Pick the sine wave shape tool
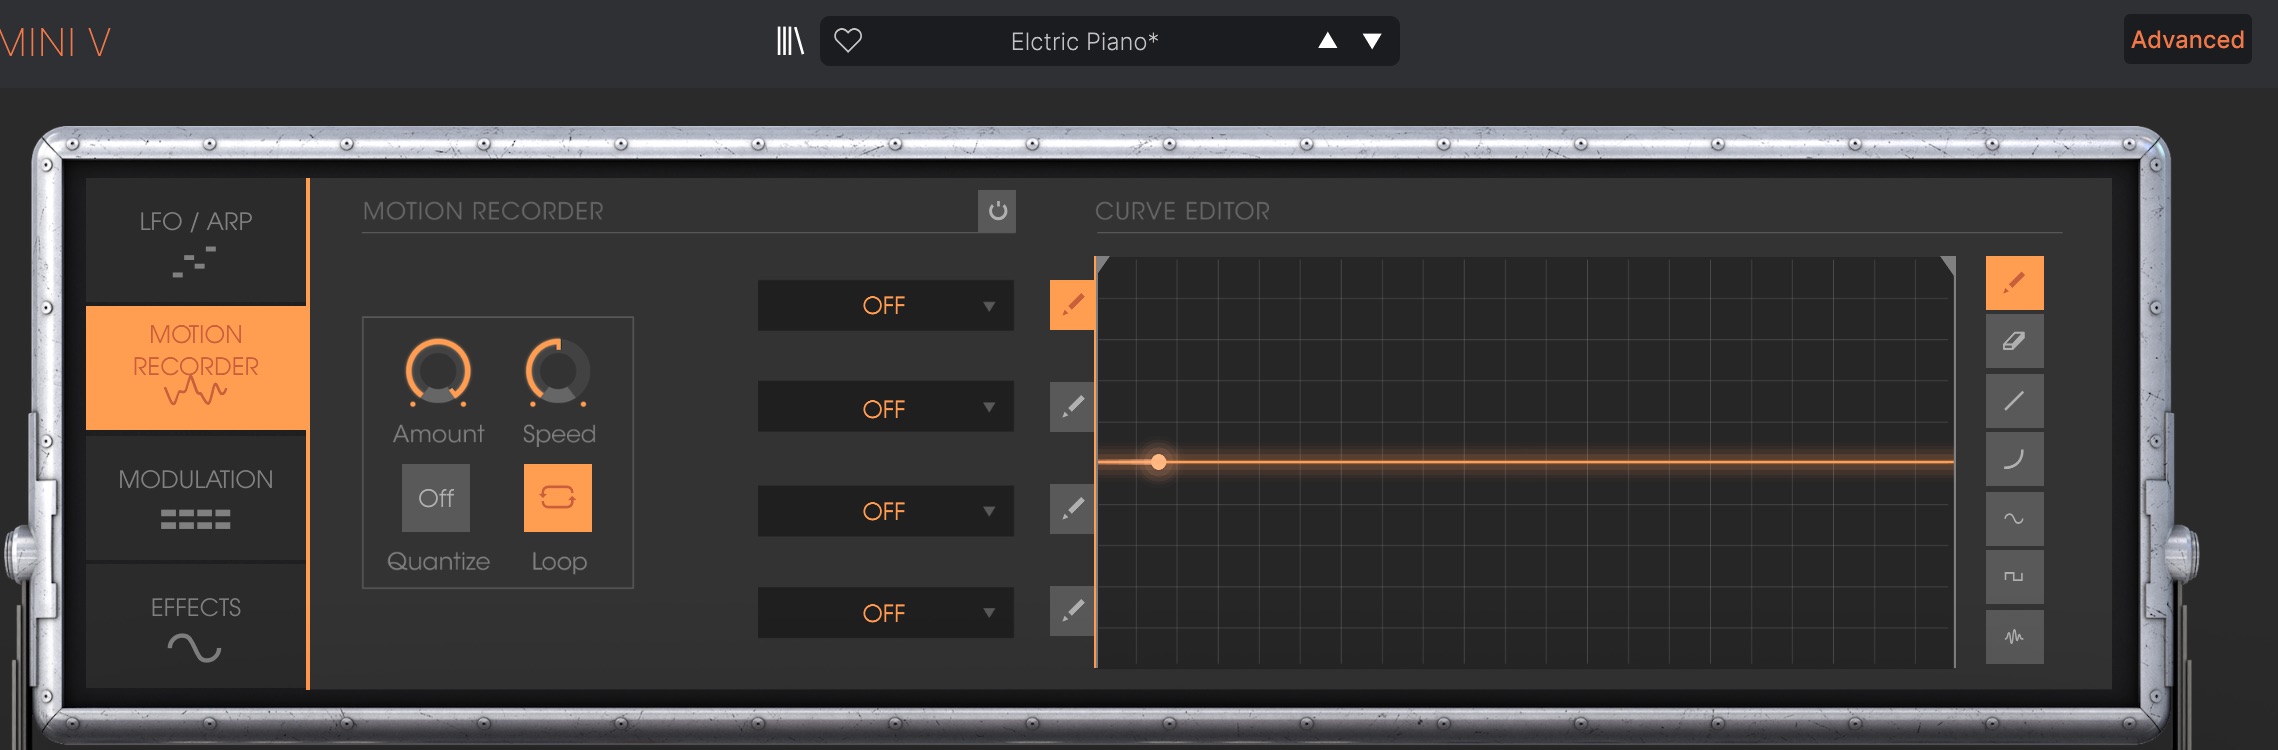 point(2014,519)
